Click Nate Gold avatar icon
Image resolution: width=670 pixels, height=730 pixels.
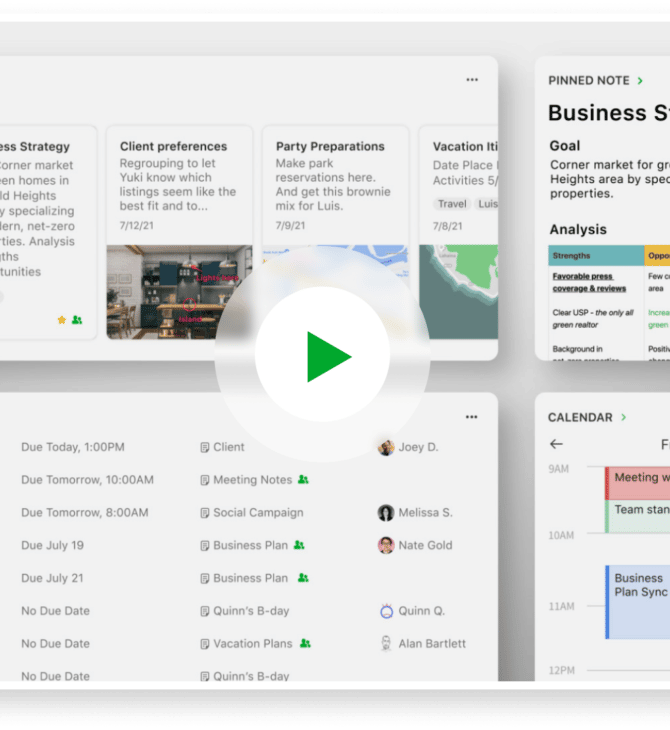click(x=386, y=545)
